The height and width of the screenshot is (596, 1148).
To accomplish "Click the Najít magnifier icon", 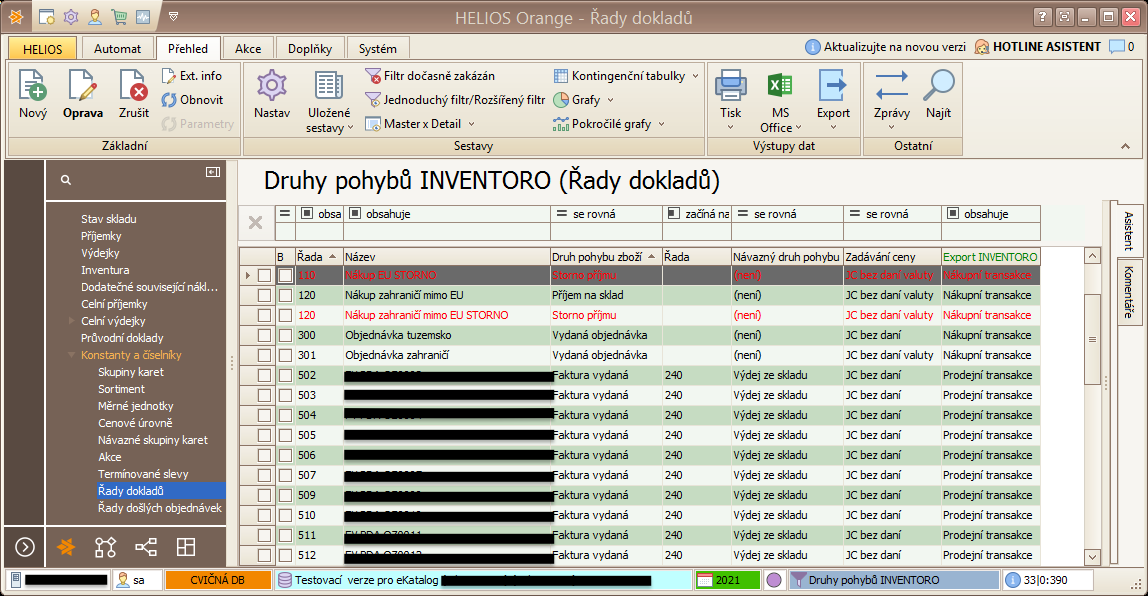I will [938, 87].
